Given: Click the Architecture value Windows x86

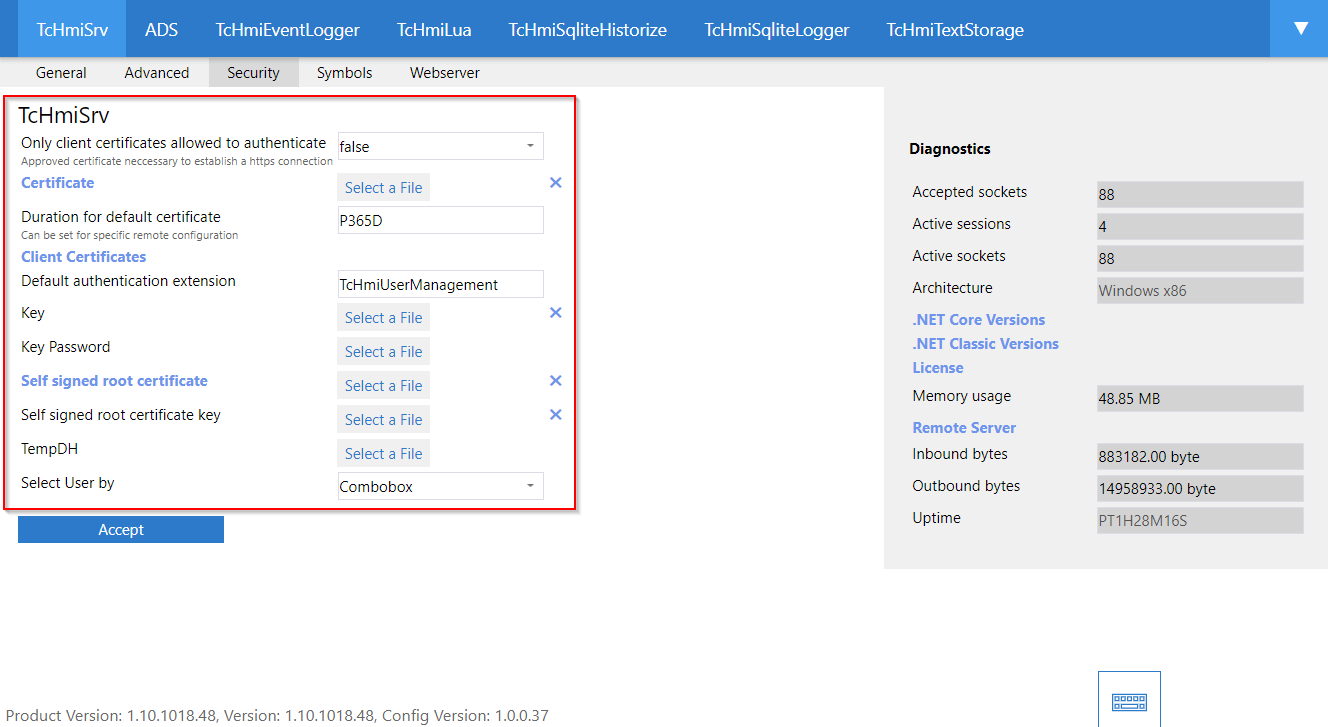Looking at the screenshot, I should (1200, 290).
